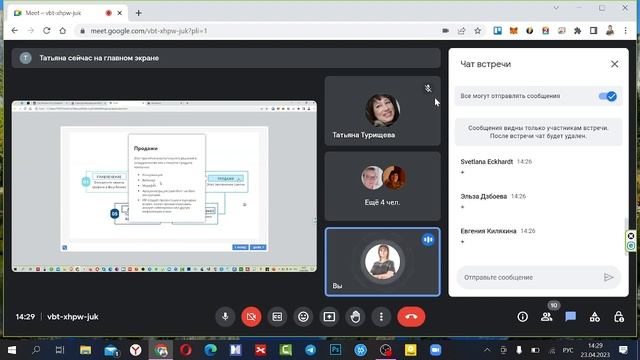Toggle 'Все могут отправлять сообщения' switch
The image size is (640, 360).
click(607, 96)
